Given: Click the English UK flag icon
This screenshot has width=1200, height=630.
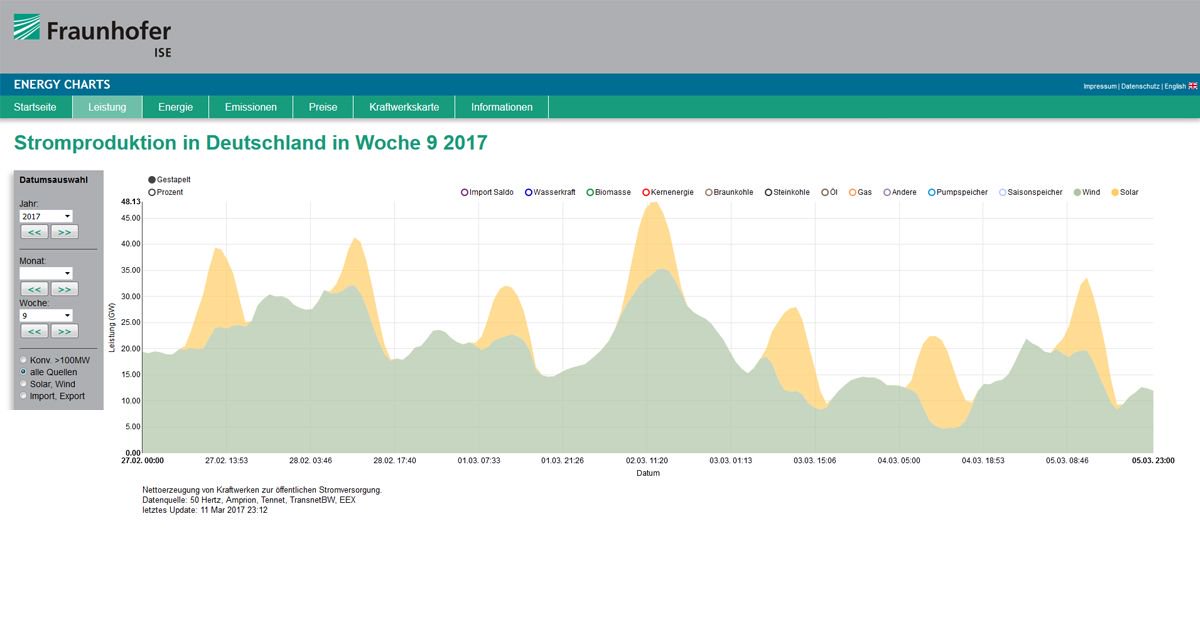Looking at the screenshot, I should [1193, 86].
